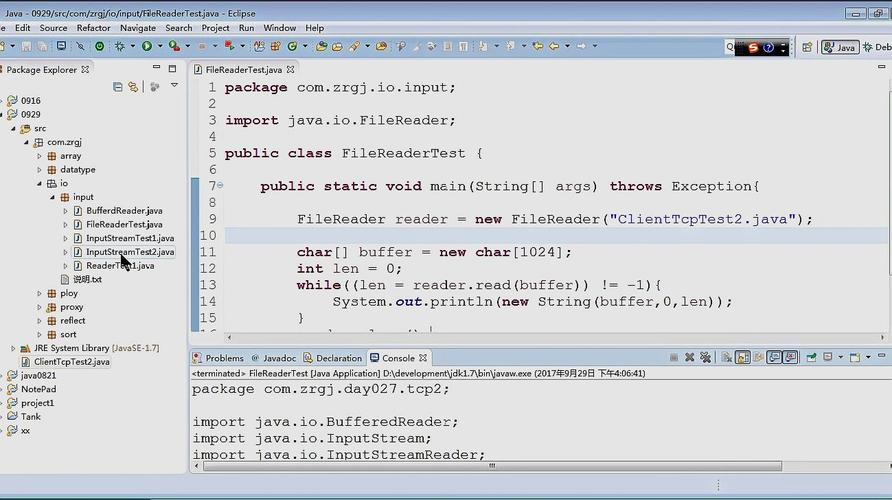
Task: Collapse the main method fold marker
Action: point(220,186)
